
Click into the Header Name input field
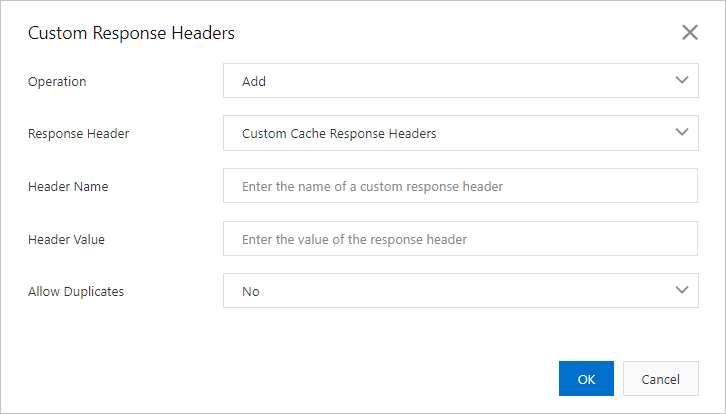(x=460, y=186)
